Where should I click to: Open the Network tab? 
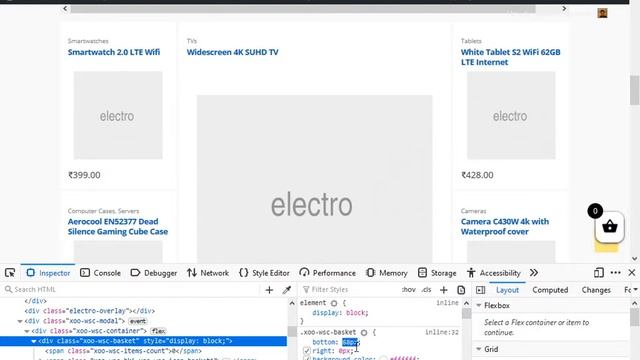coord(208,273)
